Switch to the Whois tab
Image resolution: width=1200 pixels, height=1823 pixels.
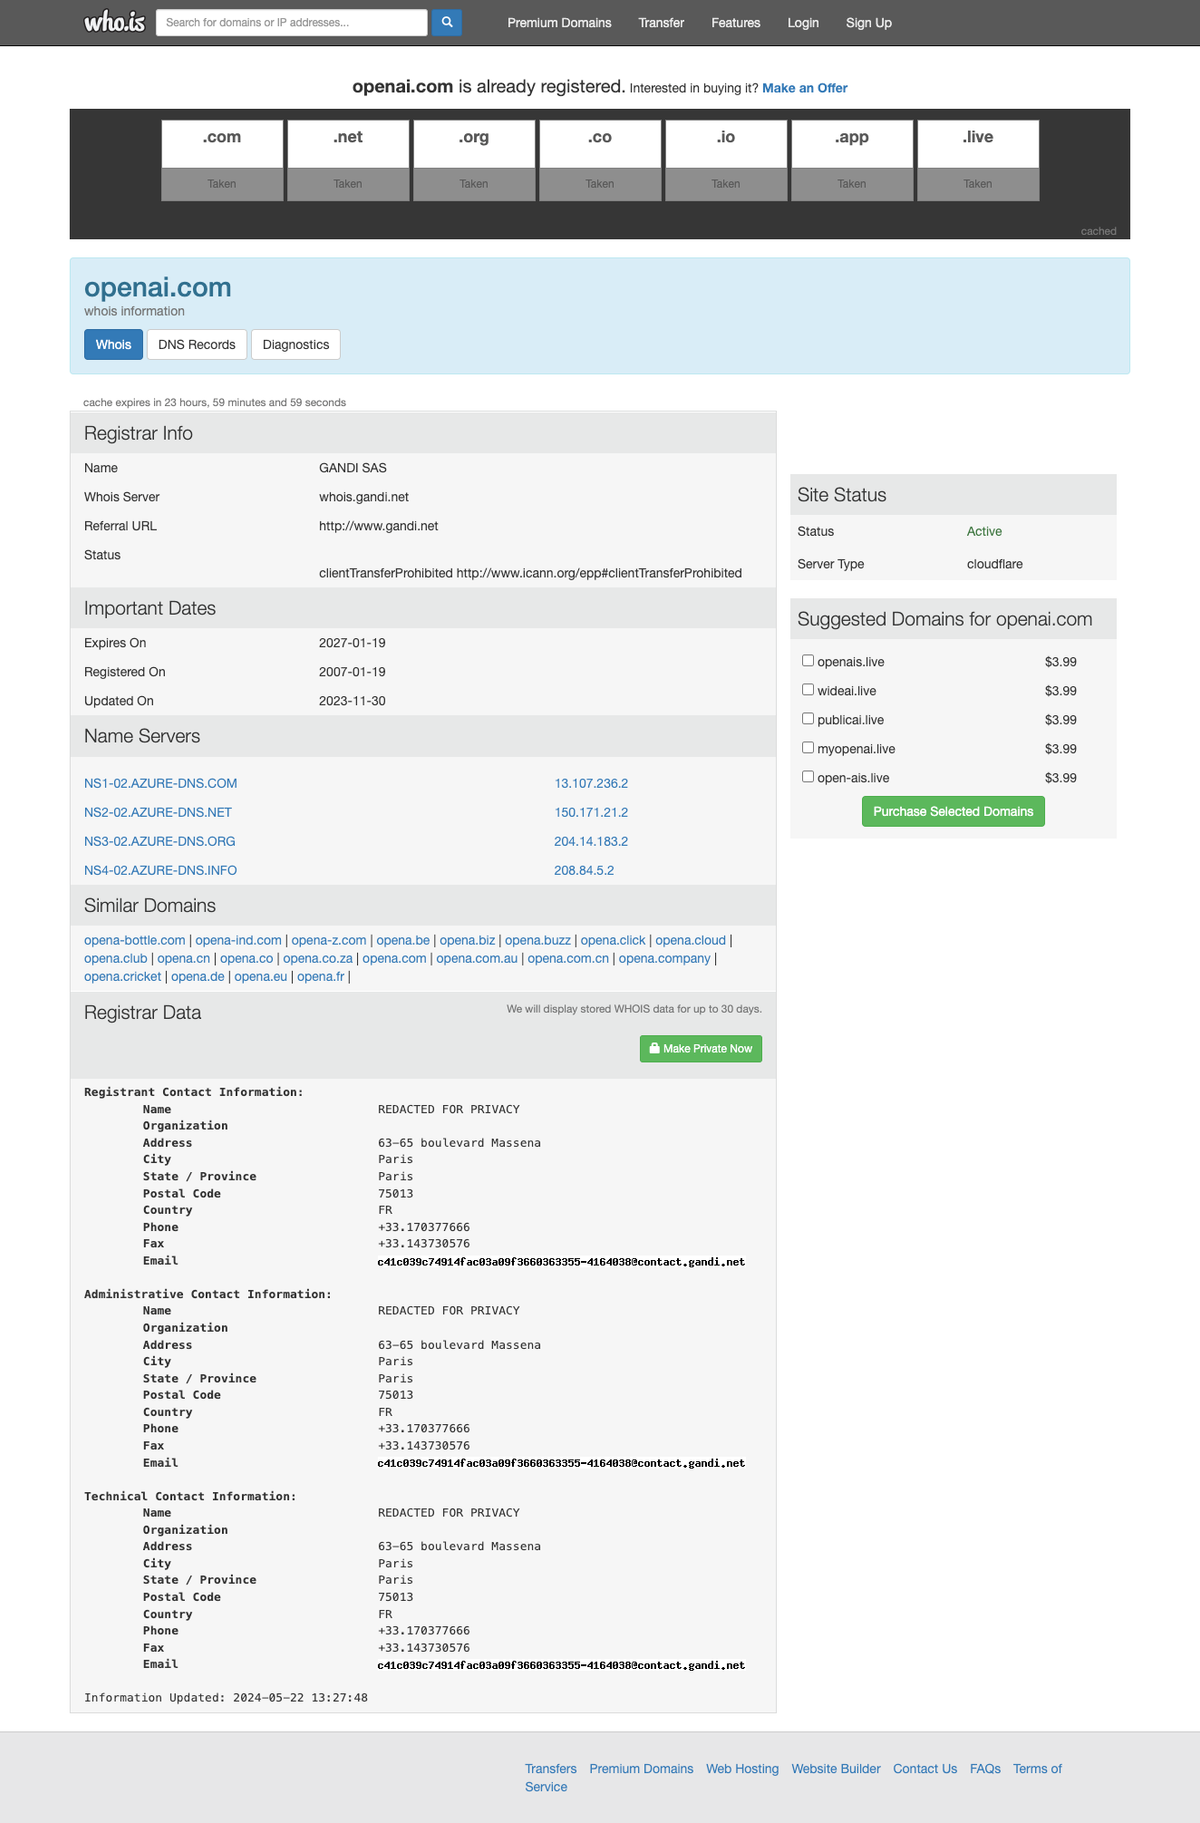click(x=113, y=344)
